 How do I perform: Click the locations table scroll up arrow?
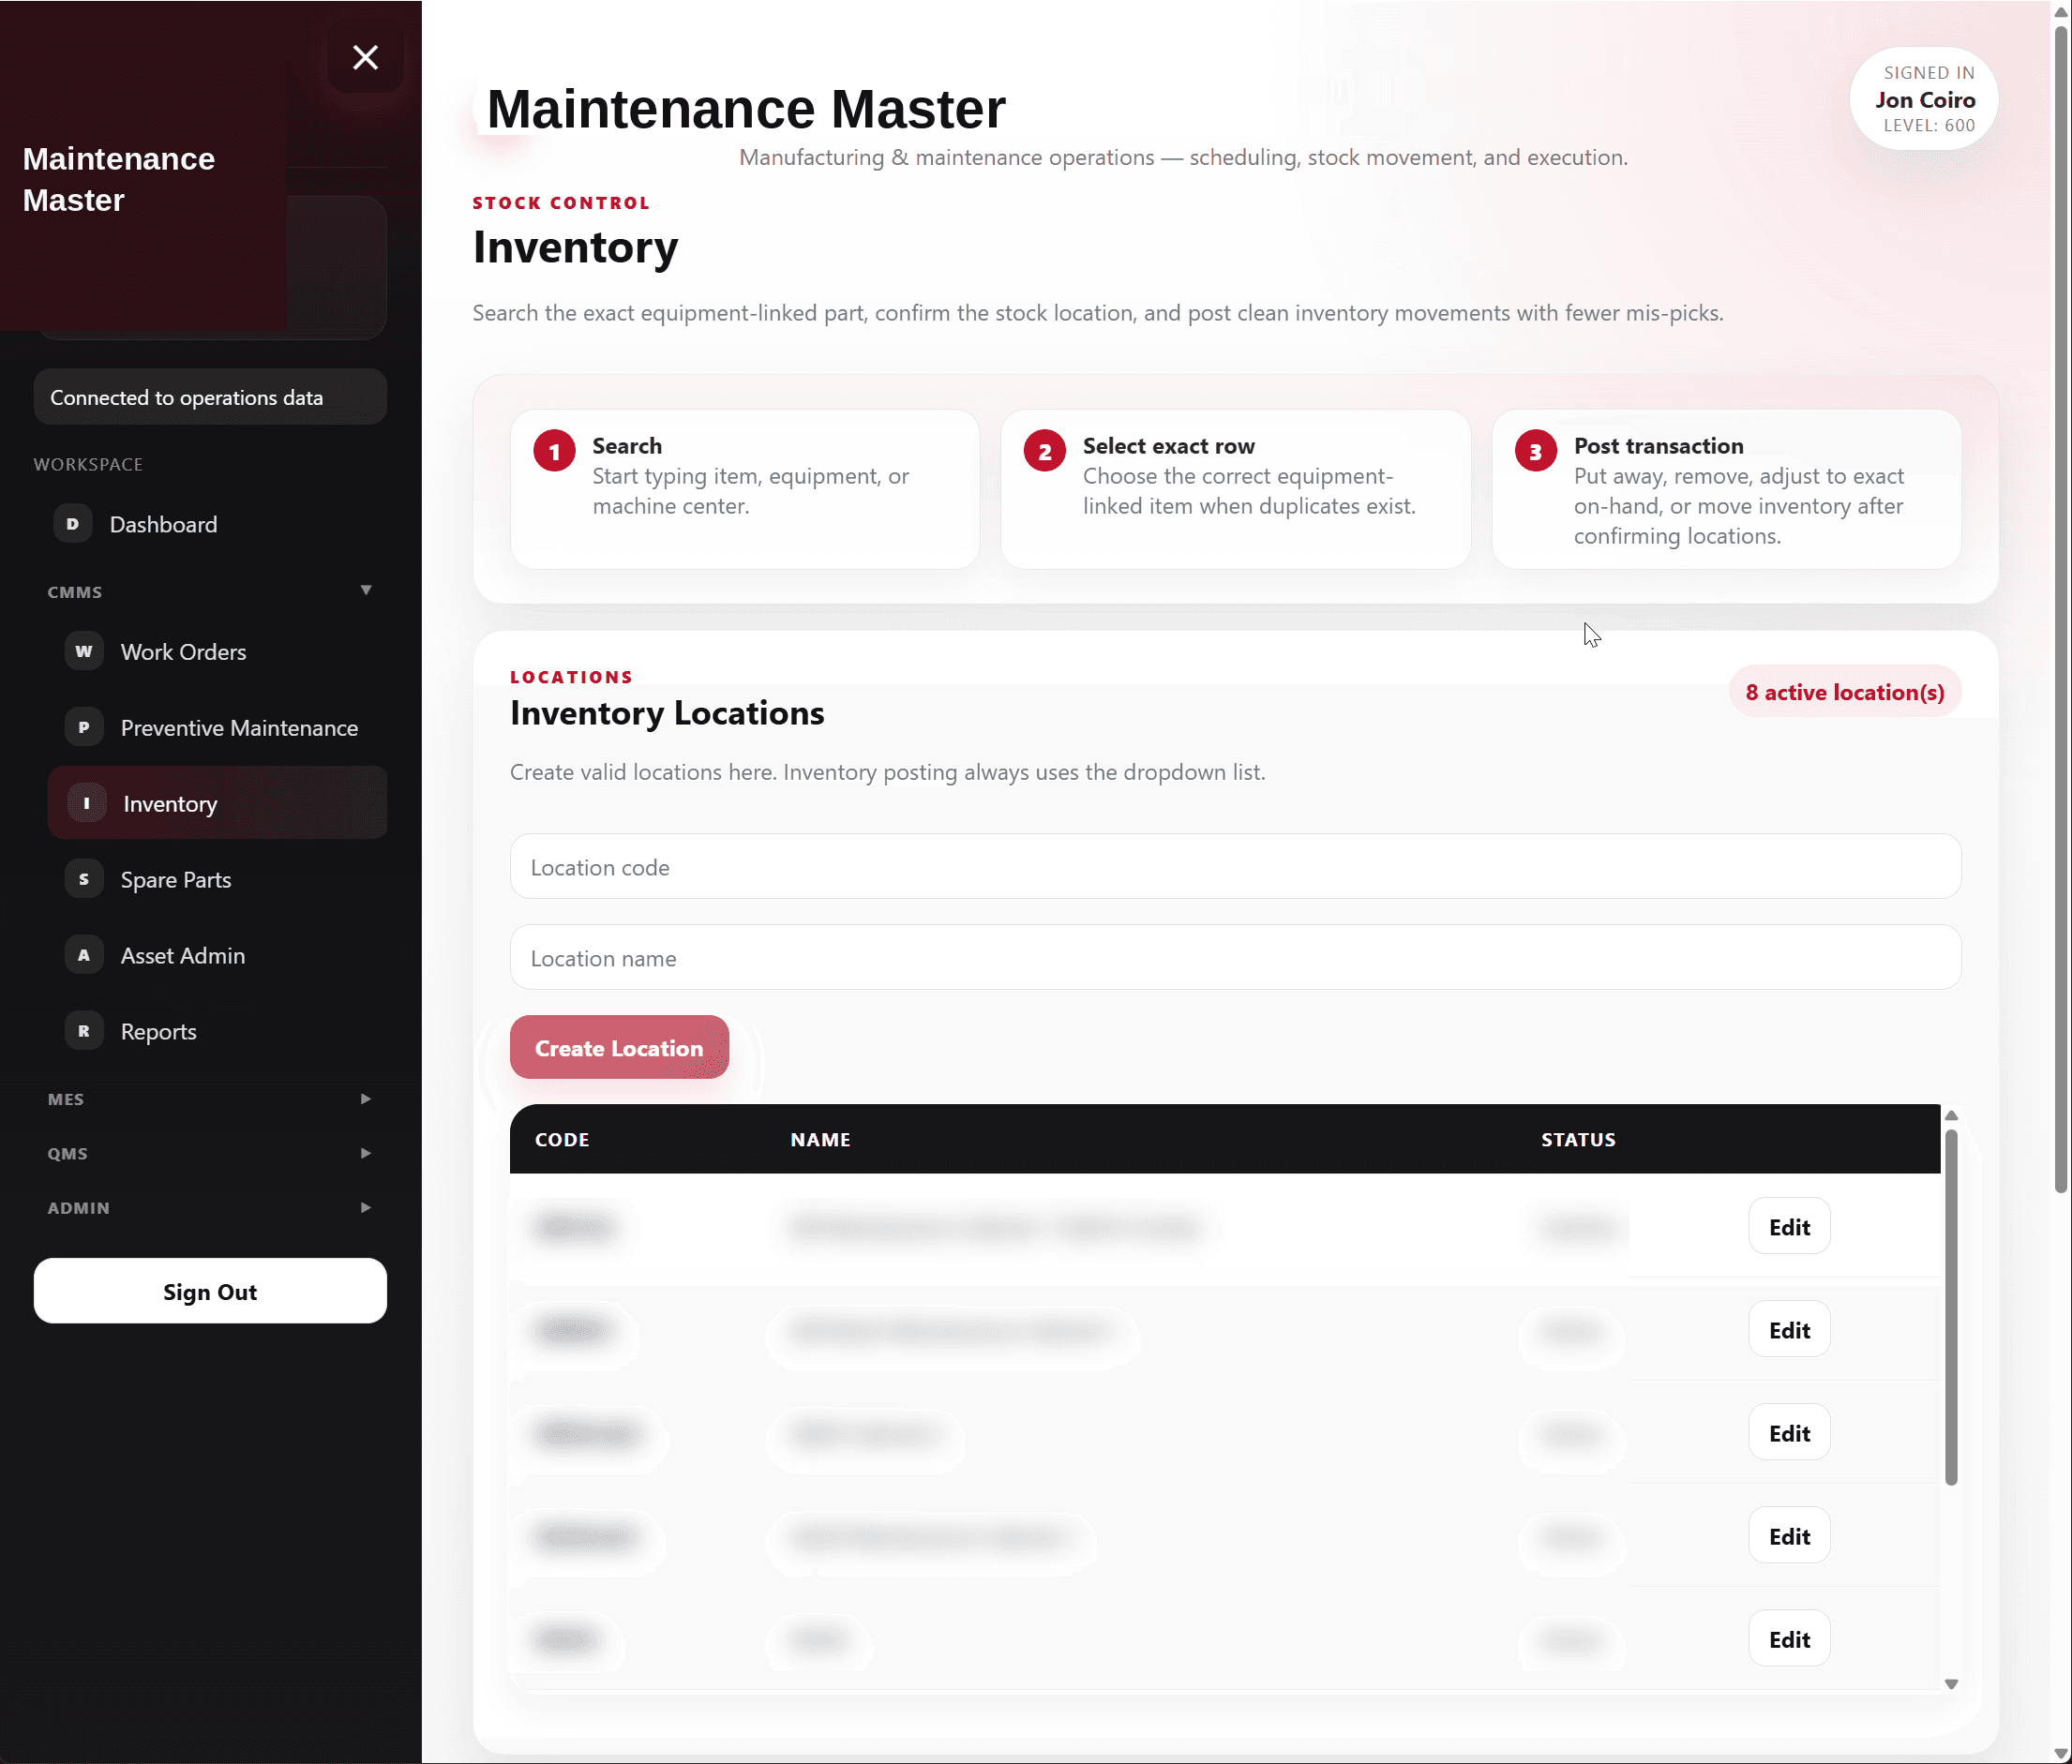pyautogui.click(x=1951, y=1115)
